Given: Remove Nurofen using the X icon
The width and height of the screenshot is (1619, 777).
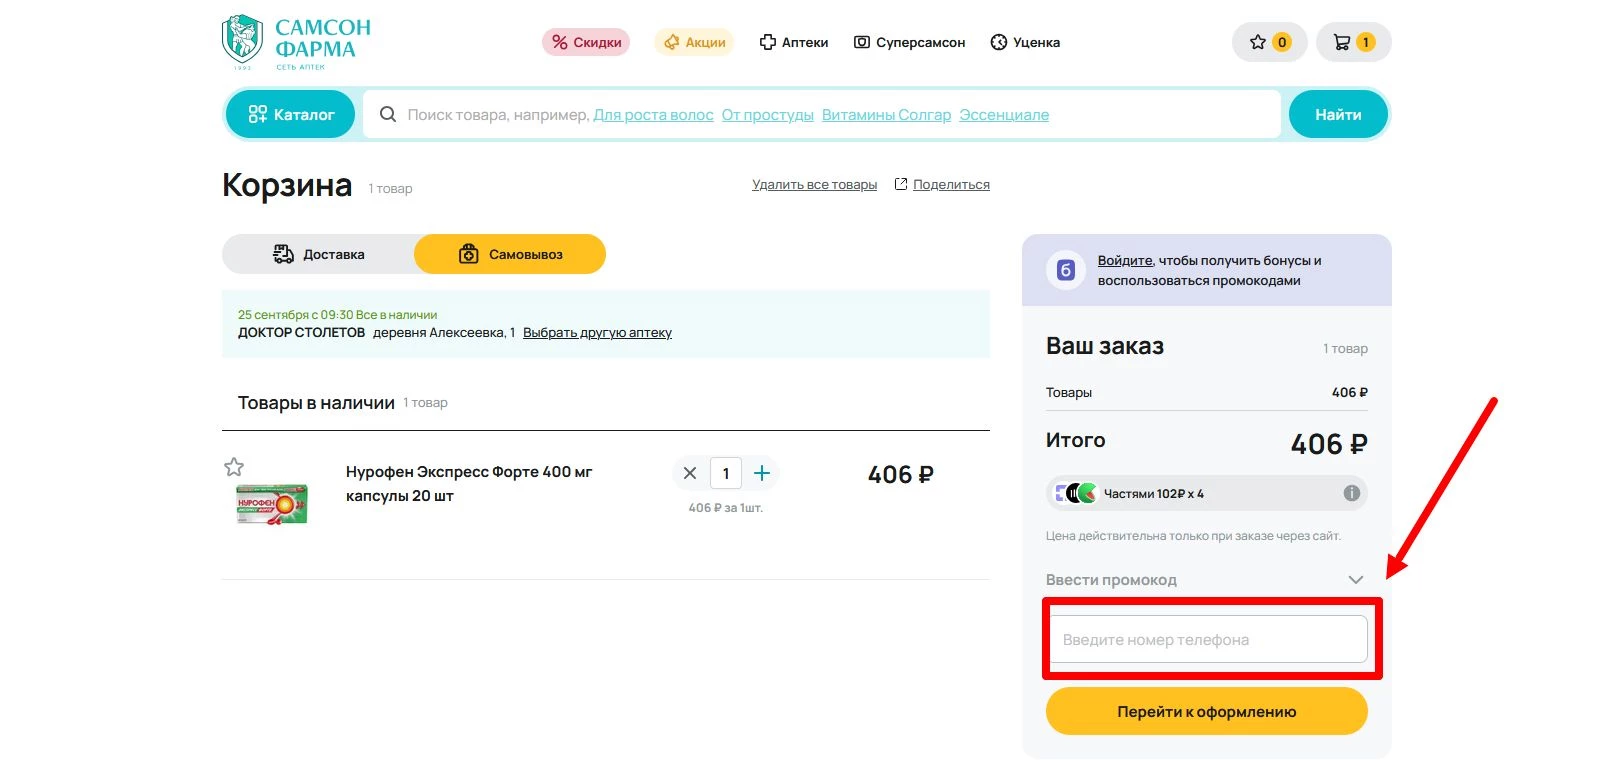Looking at the screenshot, I should click(x=690, y=473).
